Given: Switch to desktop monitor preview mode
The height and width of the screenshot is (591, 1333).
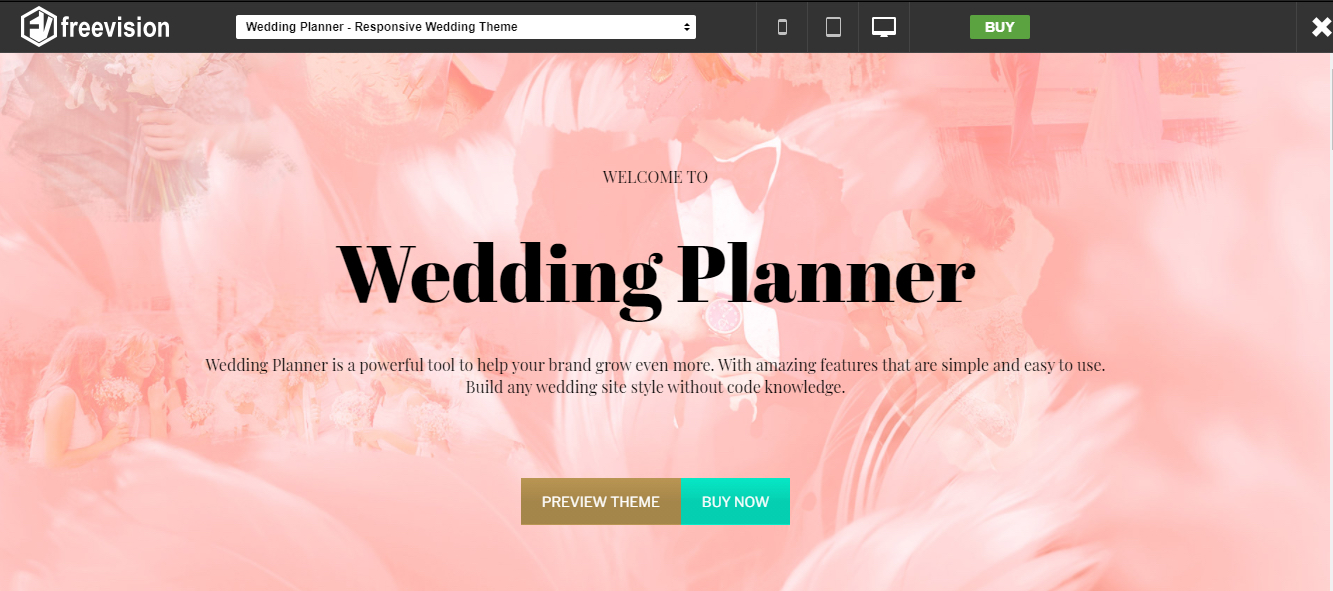Looking at the screenshot, I should 884,26.
